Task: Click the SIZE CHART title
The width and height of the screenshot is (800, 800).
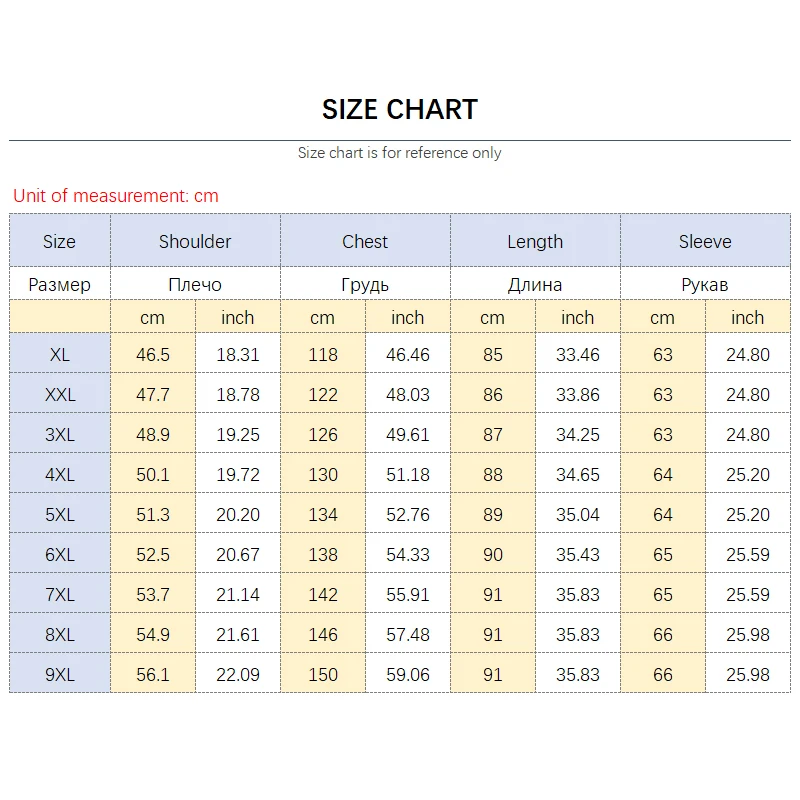Action: (x=400, y=109)
